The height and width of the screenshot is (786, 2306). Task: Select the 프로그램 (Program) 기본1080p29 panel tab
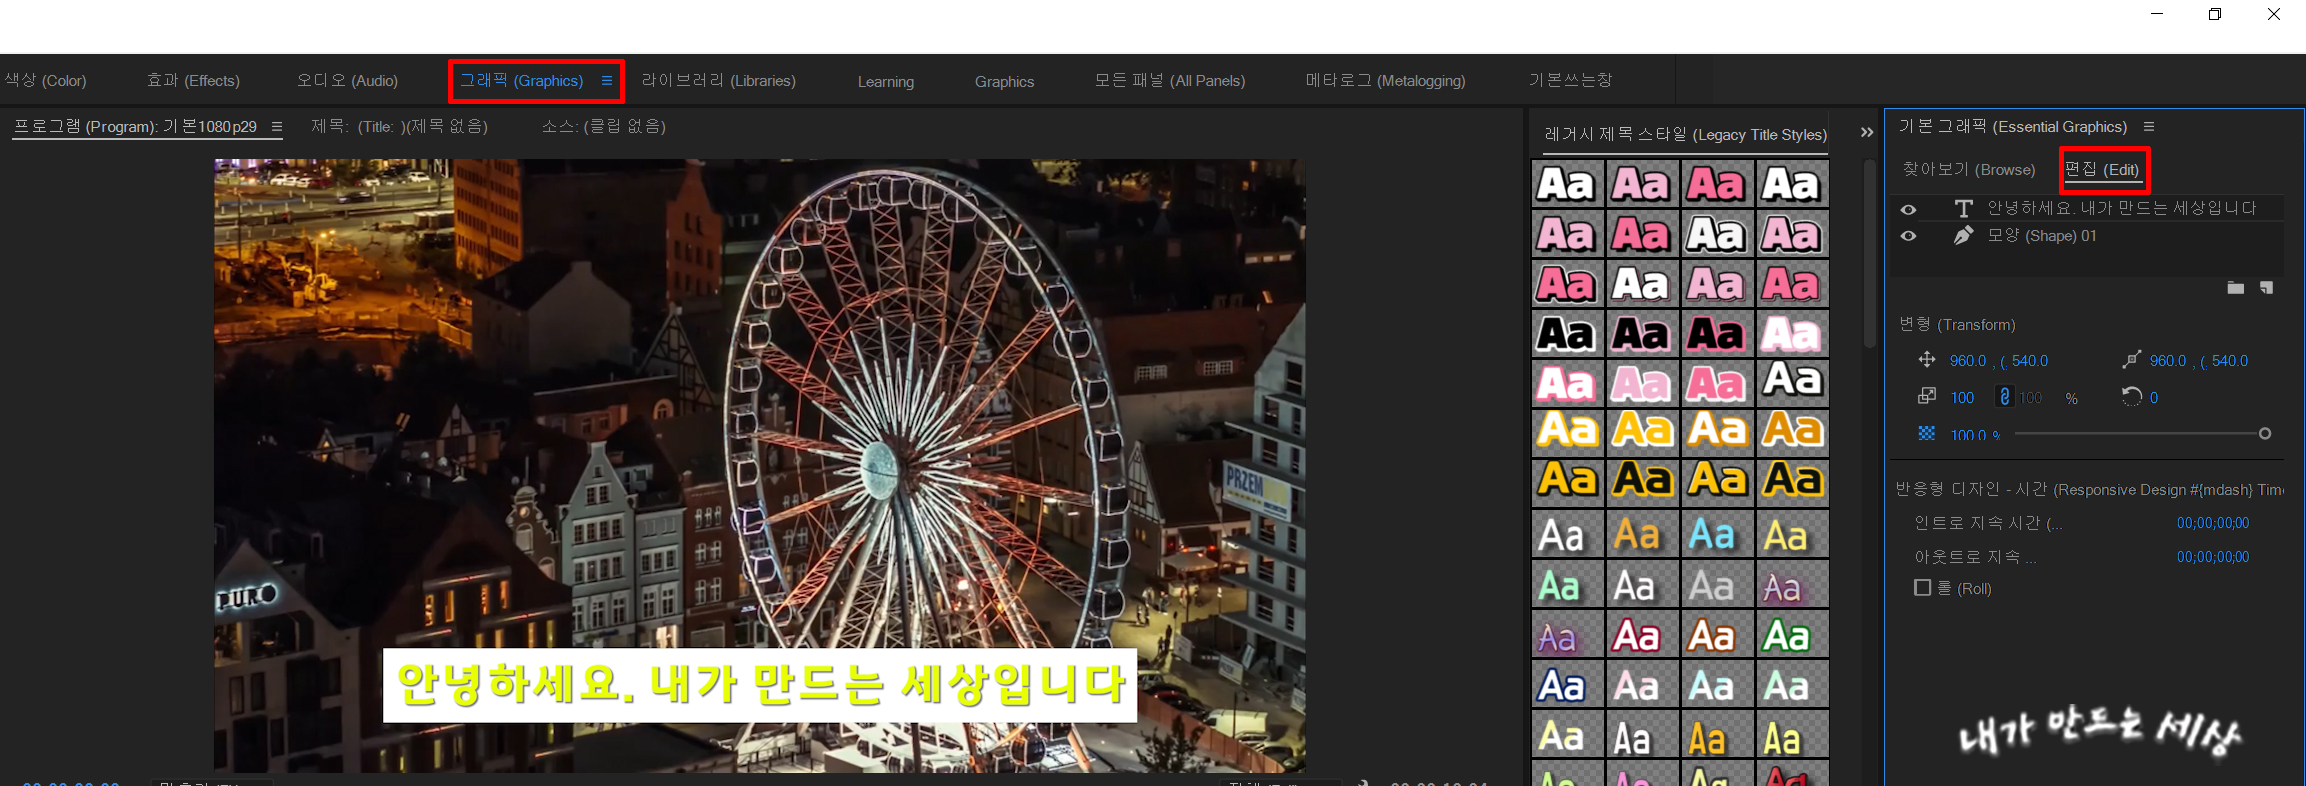pos(135,127)
